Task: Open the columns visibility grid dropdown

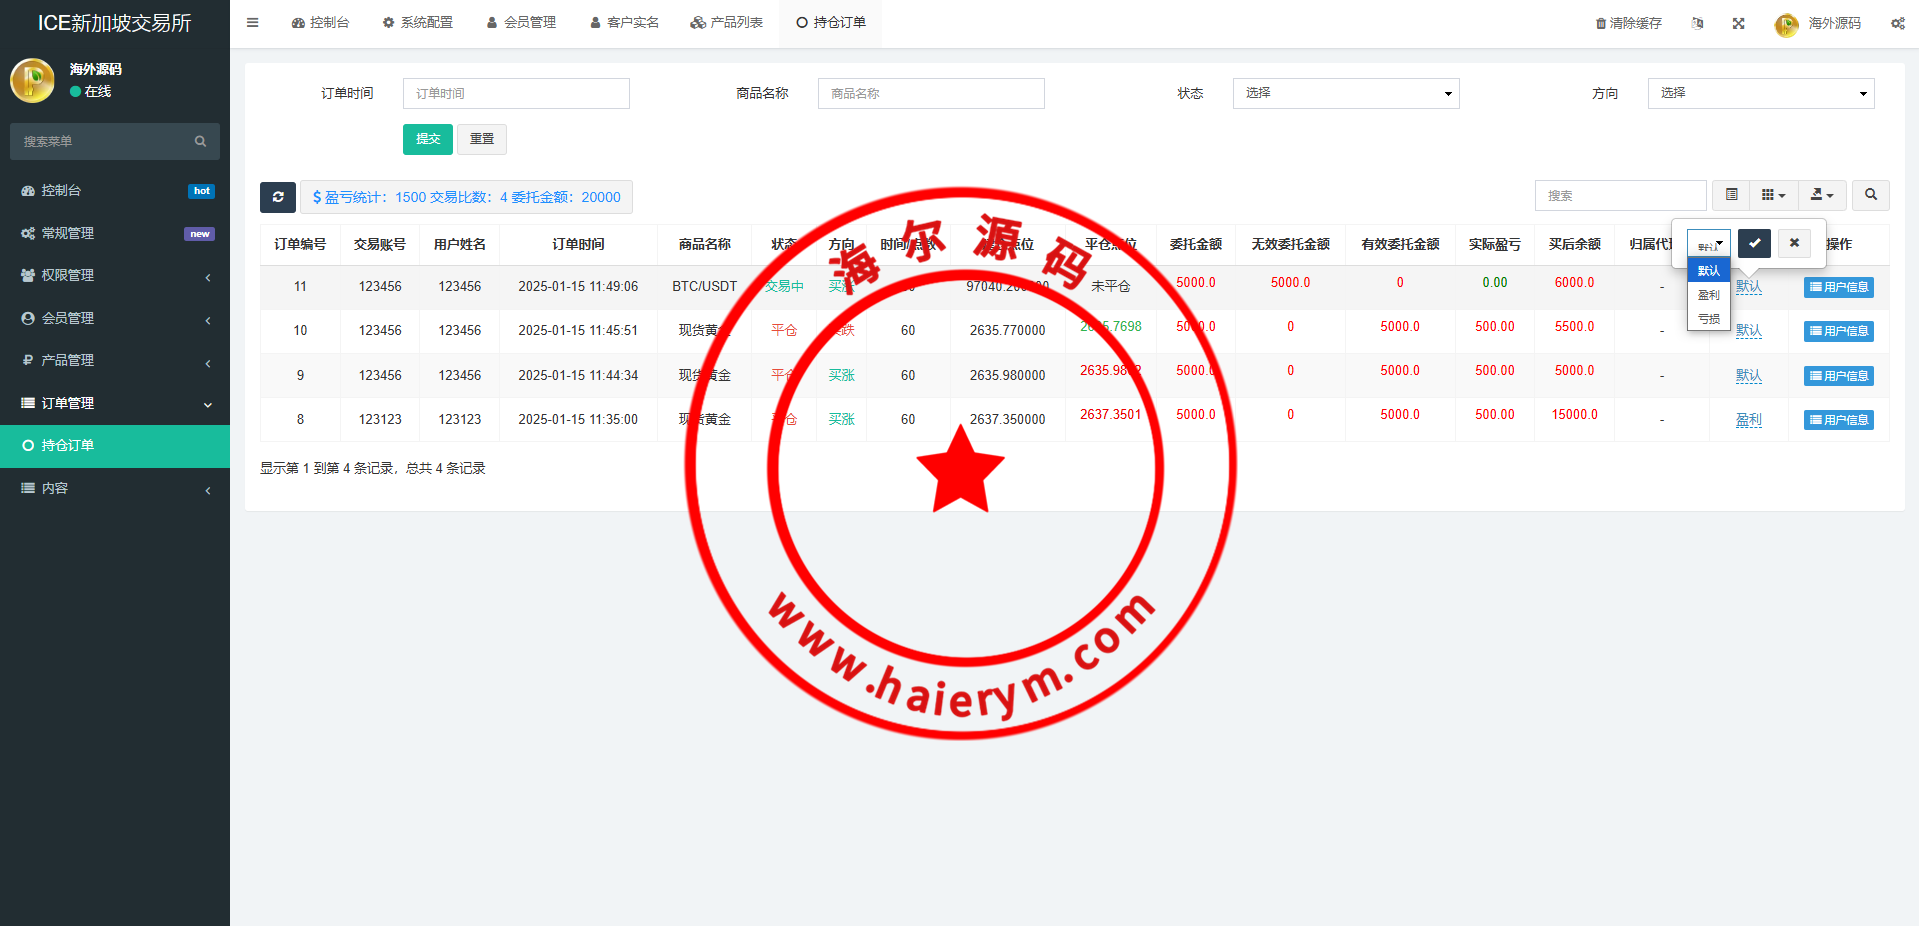Action: (1773, 195)
